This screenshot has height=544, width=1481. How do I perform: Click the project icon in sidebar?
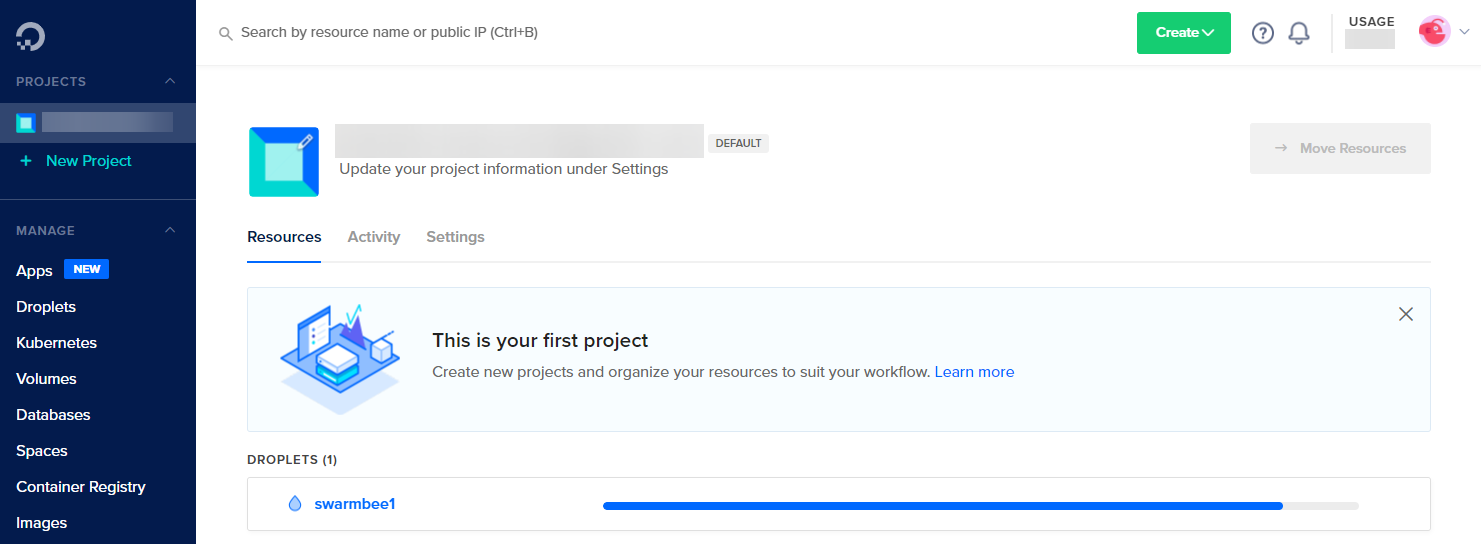tap(26, 123)
